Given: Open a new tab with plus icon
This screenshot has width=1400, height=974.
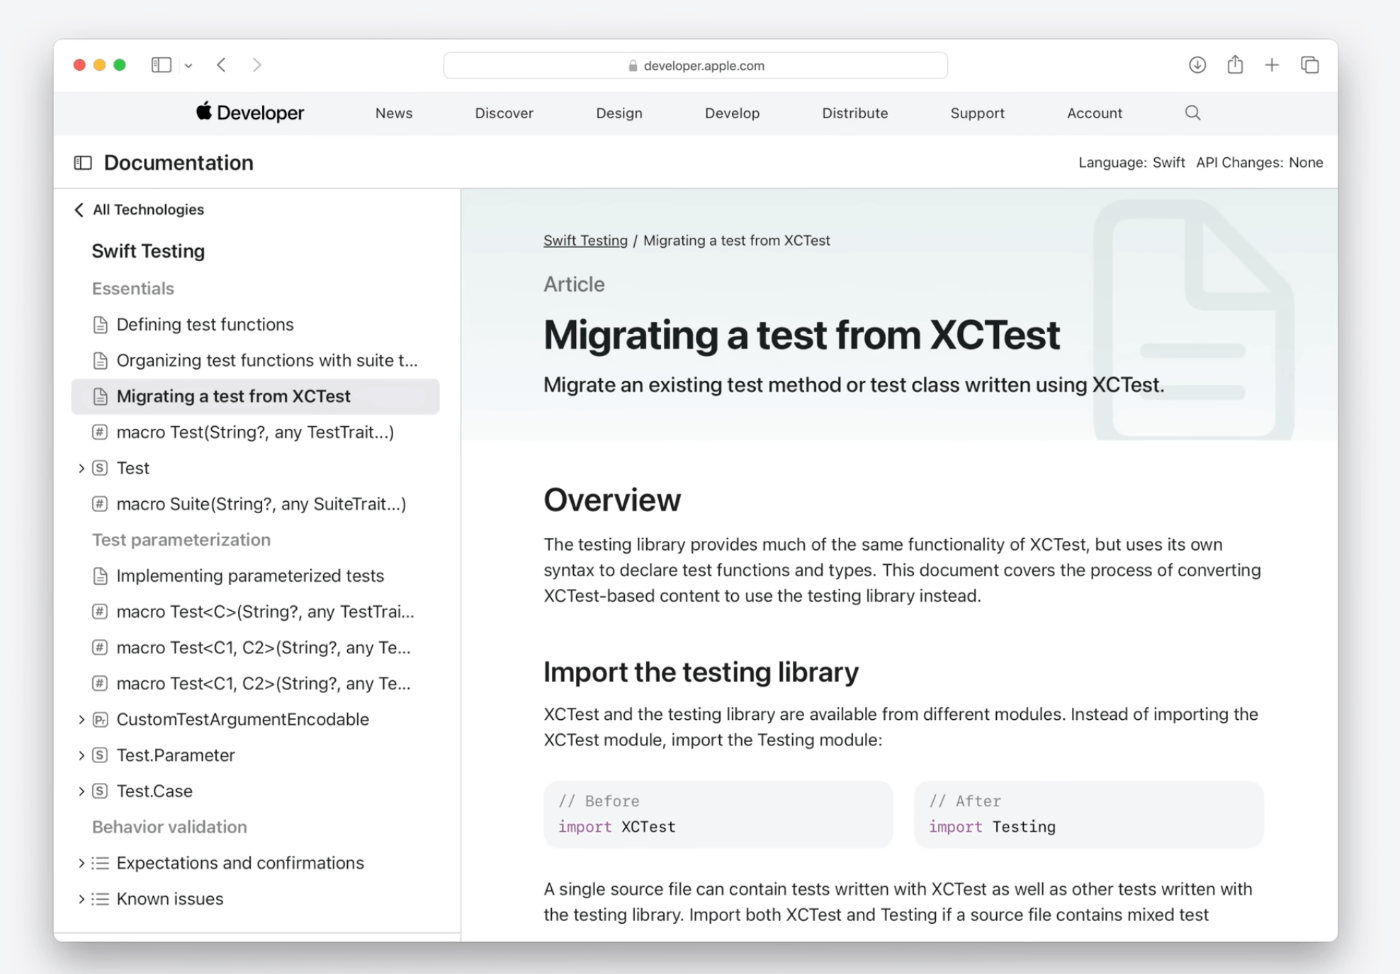Looking at the screenshot, I should [1272, 65].
